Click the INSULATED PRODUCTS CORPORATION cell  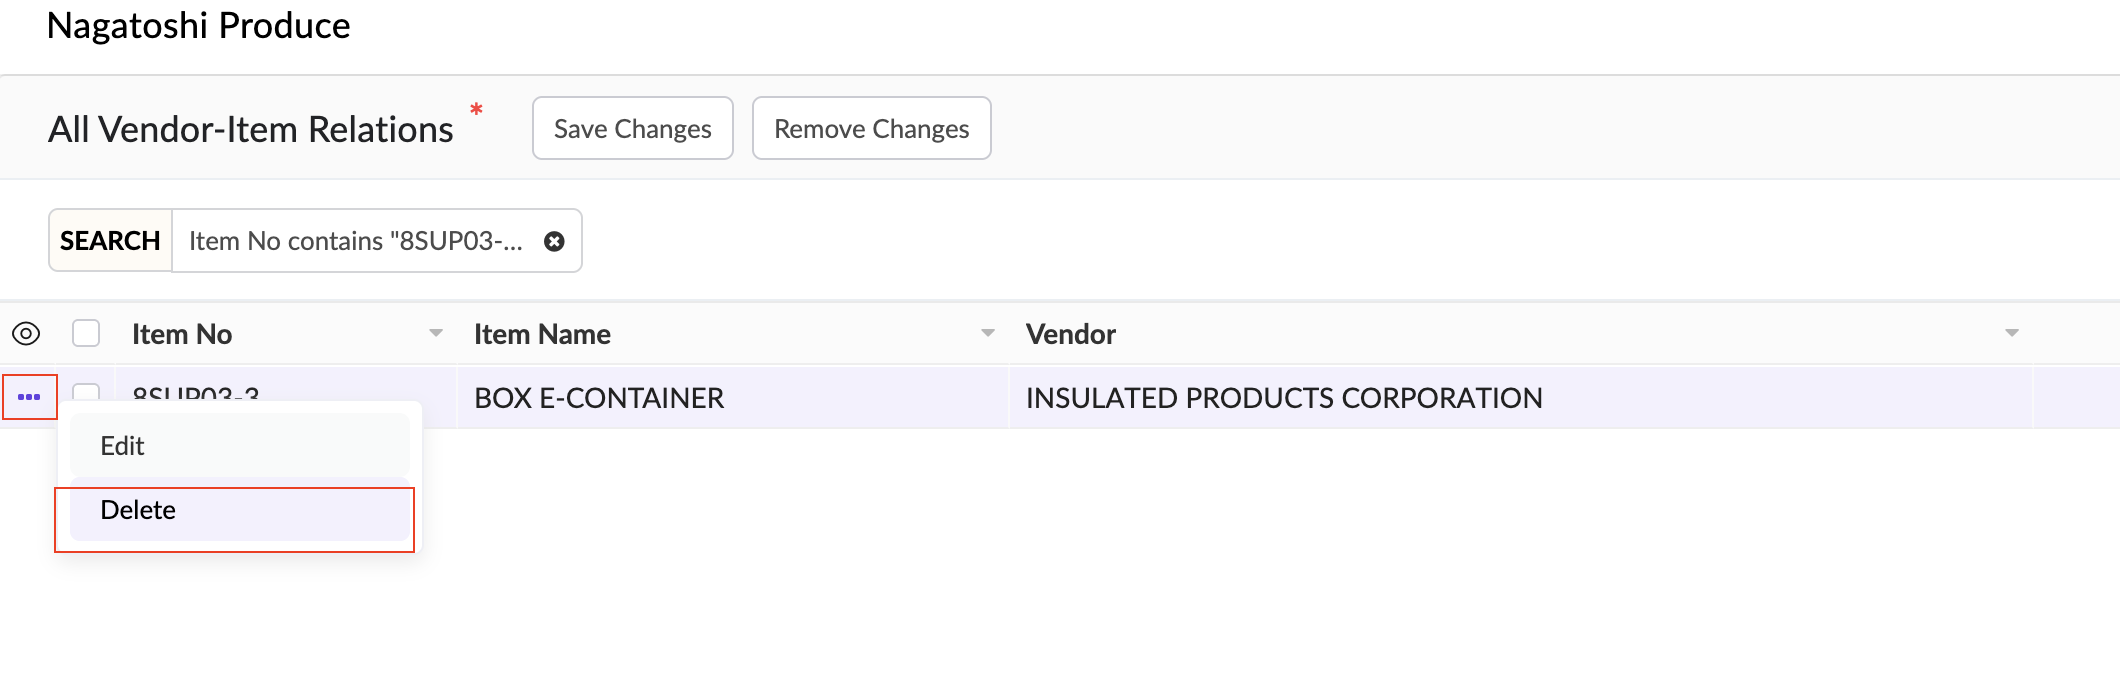click(x=1284, y=398)
